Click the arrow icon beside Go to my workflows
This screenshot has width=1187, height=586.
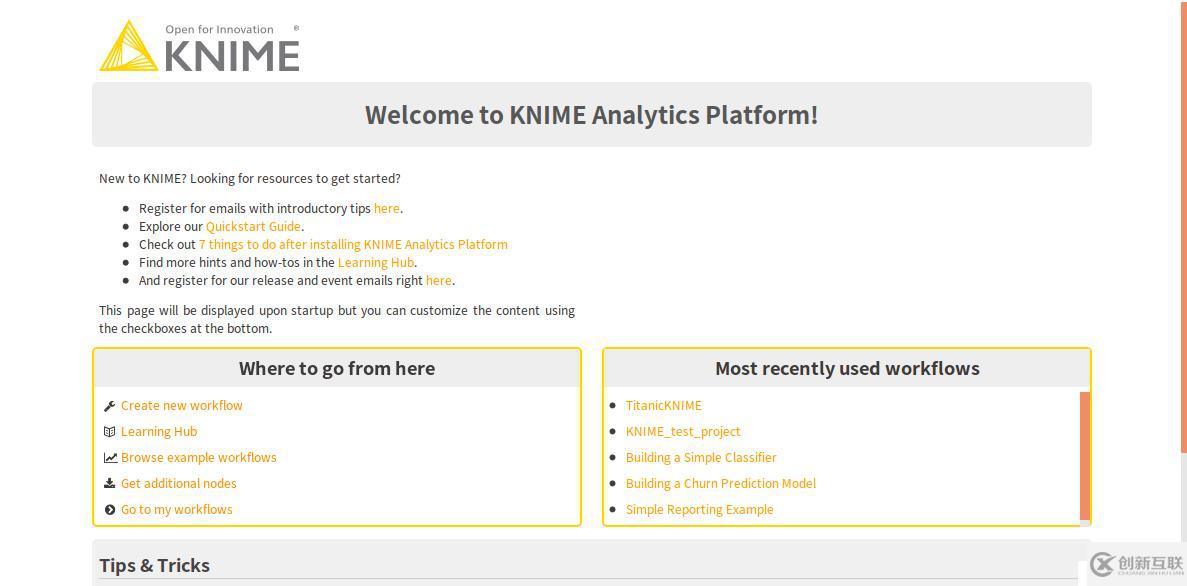109,510
